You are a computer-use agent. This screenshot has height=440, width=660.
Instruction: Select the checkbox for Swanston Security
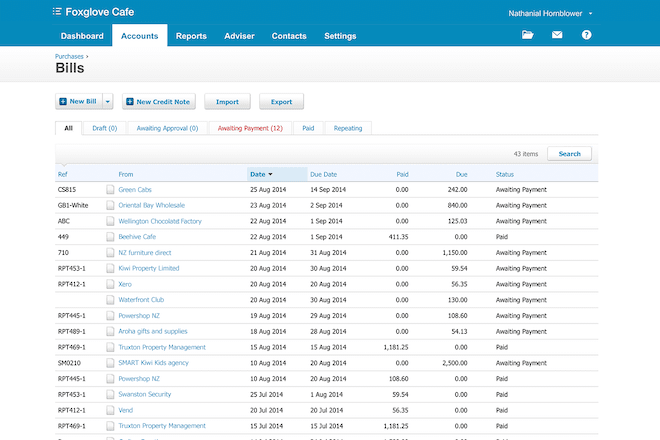[x=110, y=395]
